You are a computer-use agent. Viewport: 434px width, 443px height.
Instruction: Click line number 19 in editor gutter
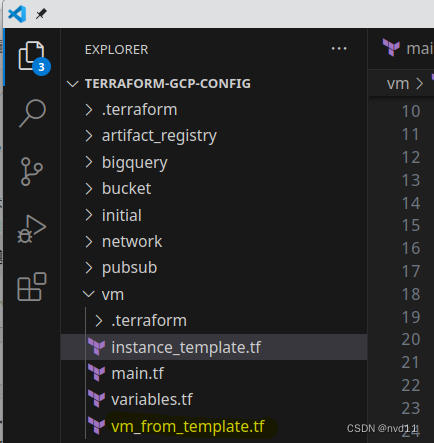point(411,317)
